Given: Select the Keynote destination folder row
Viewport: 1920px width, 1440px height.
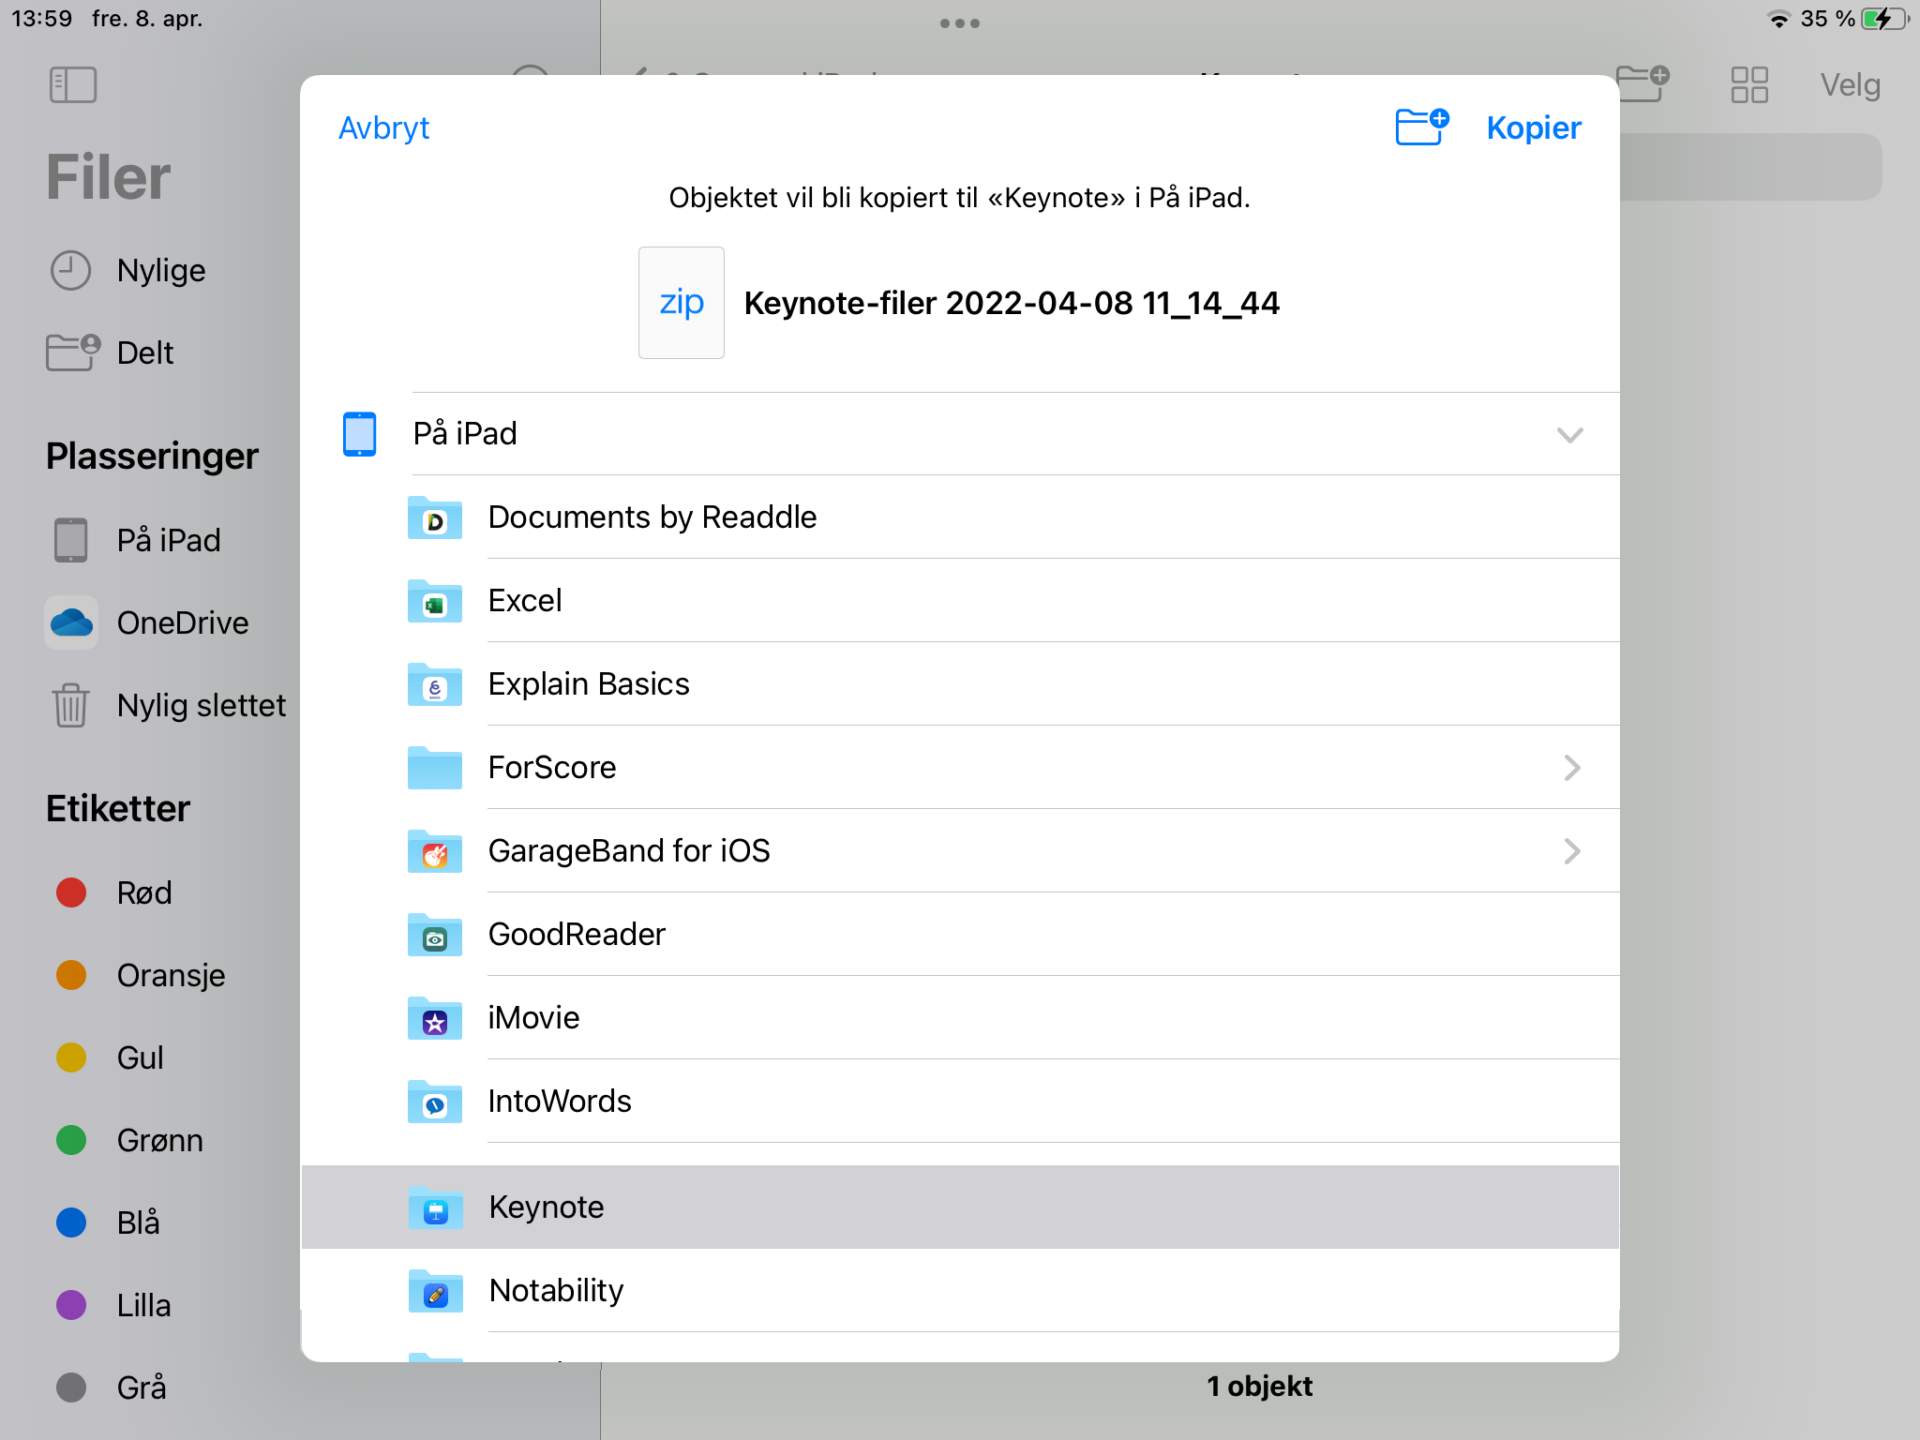Looking at the screenshot, I should click(x=960, y=1207).
